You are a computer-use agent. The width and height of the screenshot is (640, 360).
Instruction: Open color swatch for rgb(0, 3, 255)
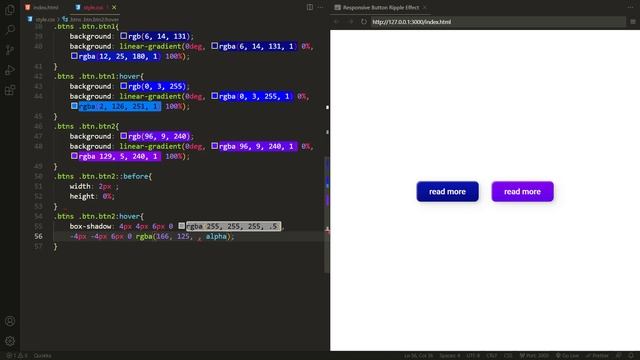pos(123,86)
